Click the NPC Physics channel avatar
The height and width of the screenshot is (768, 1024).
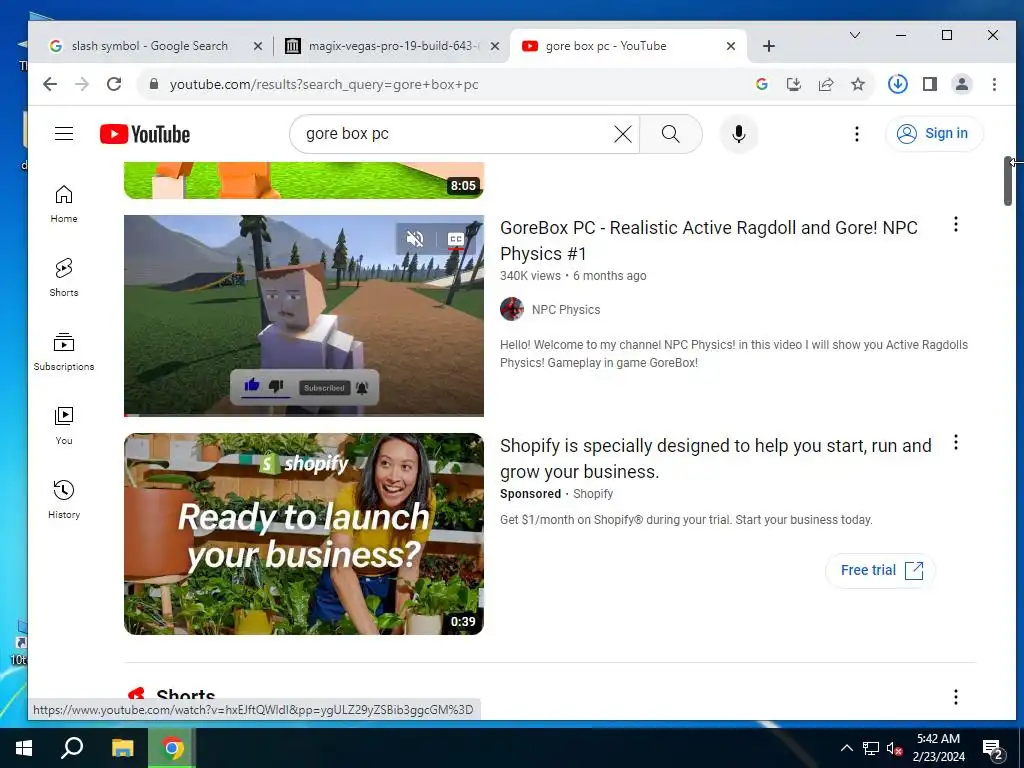coord(512,309)
